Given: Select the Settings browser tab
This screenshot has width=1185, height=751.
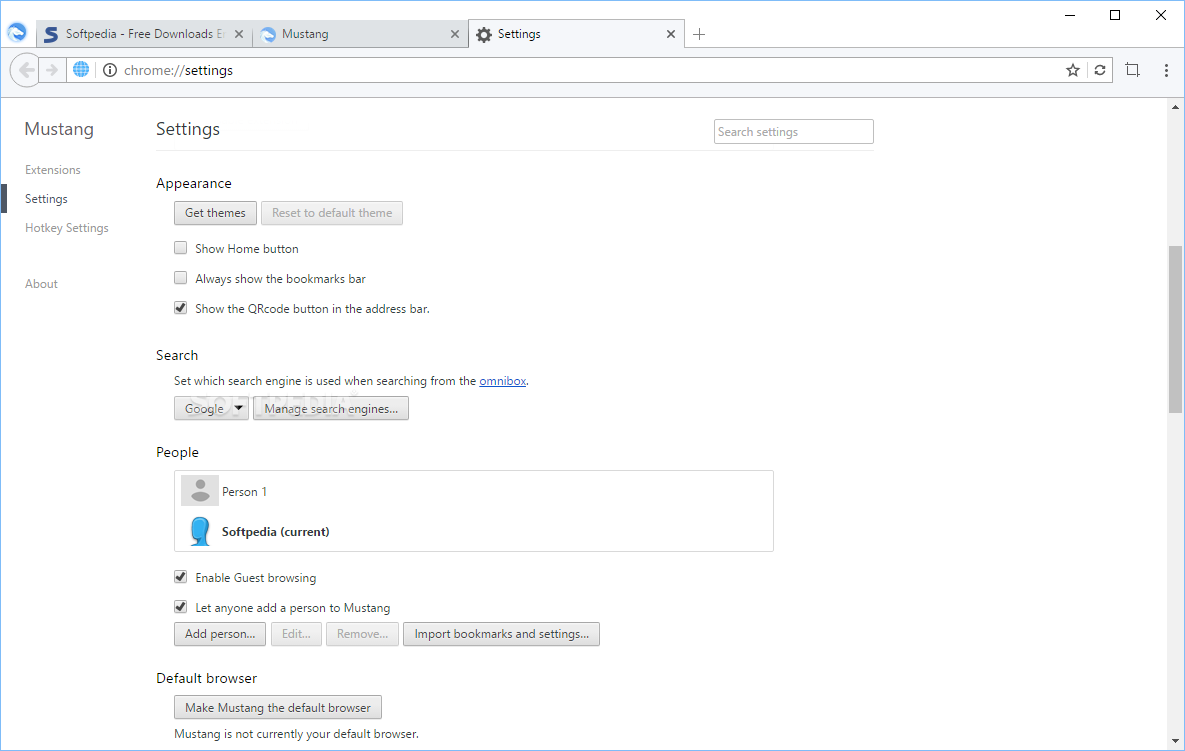Looking at the screenshot, I should click(x=577, y=34).
